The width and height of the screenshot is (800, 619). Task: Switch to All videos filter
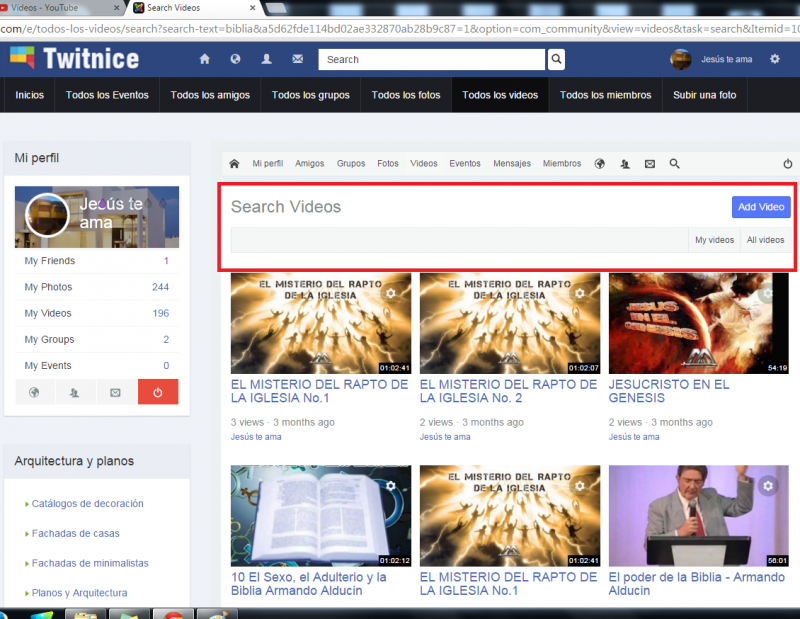click(765, 240)
